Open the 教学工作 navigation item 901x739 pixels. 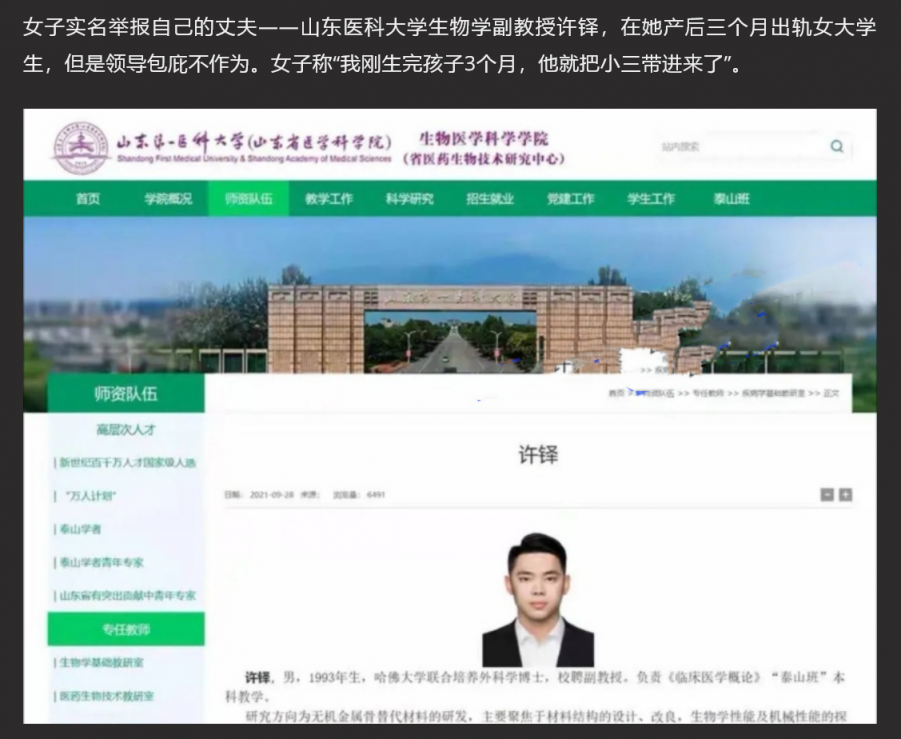[329, 199]
